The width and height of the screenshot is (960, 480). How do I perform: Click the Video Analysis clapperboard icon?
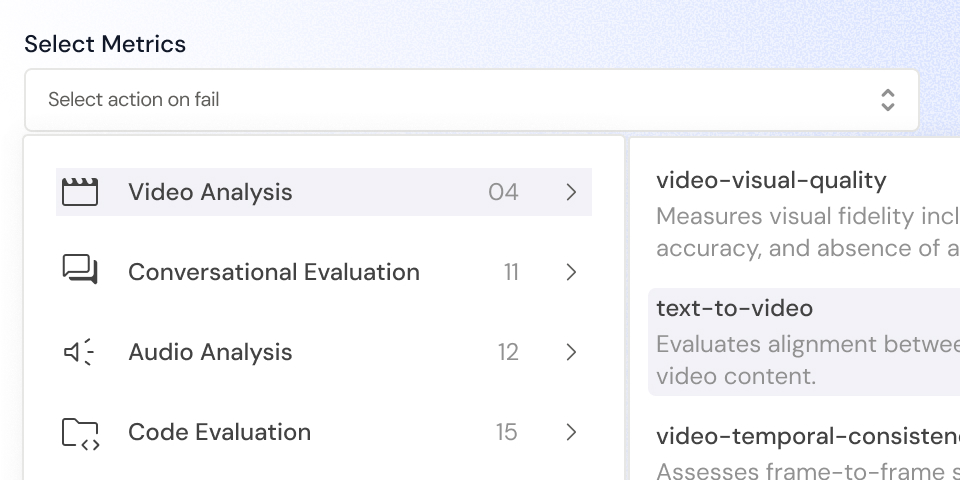80,192
